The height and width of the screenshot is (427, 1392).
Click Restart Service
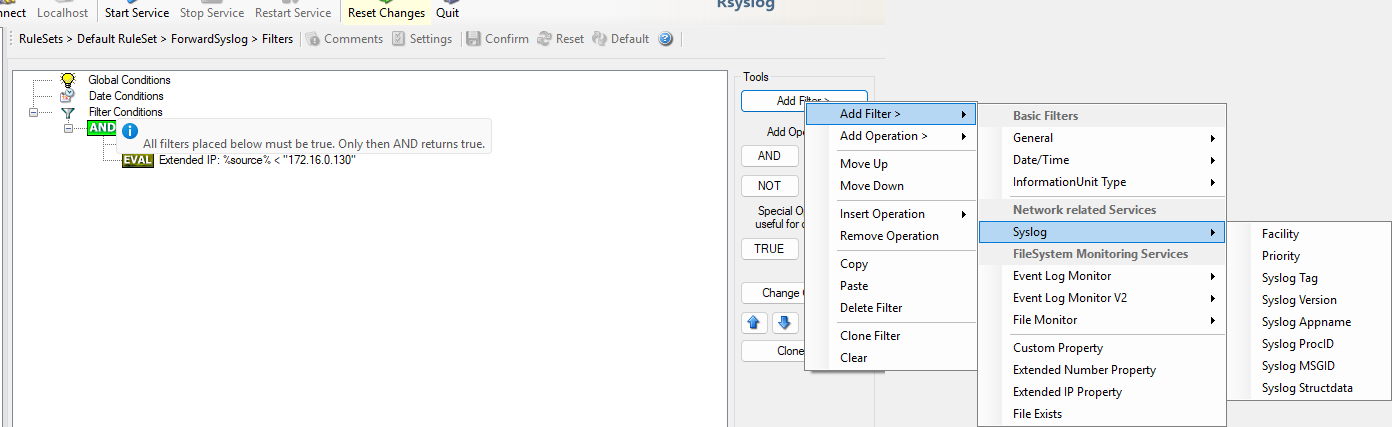click(x=293, y=13)
